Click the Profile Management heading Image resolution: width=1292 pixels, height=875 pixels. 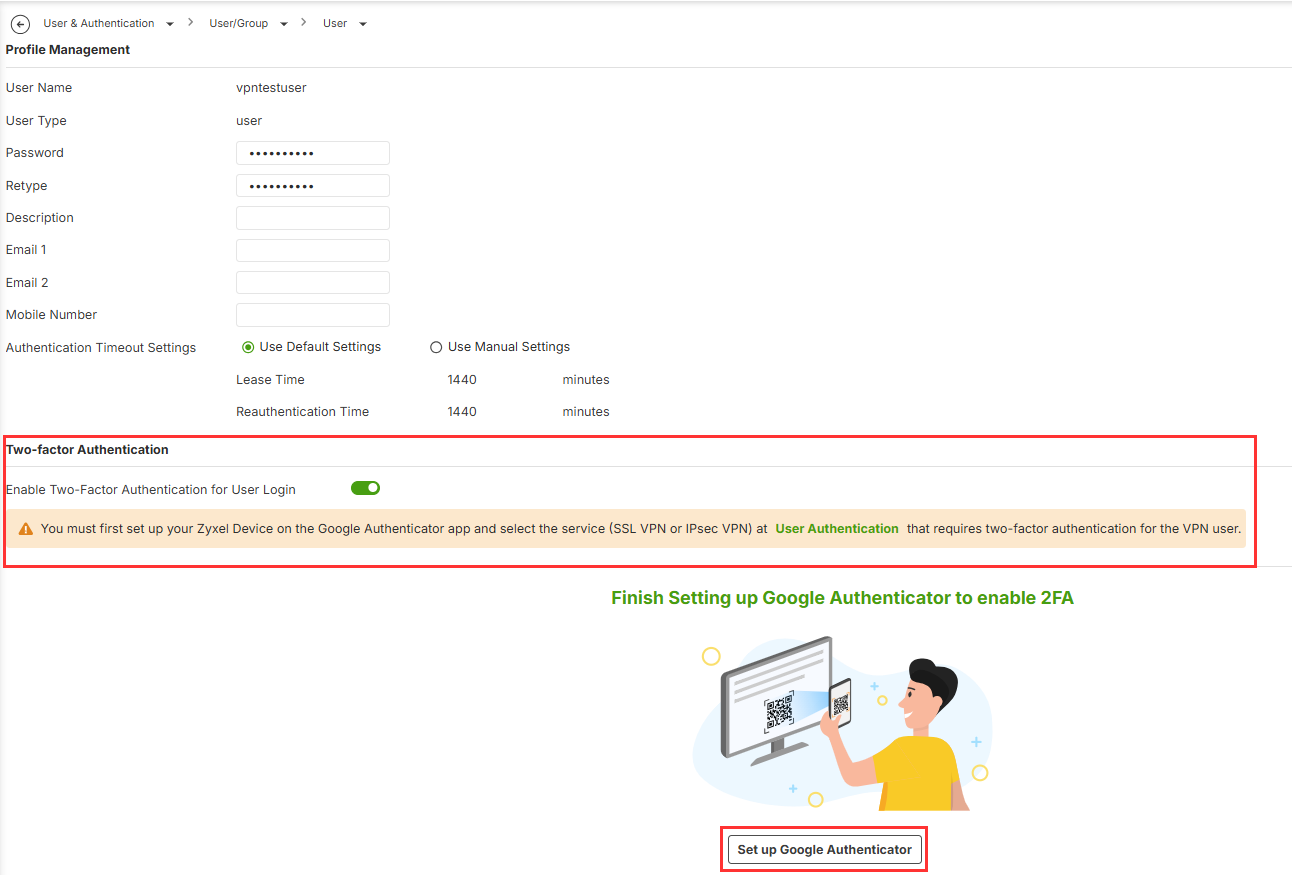point(68,49)
